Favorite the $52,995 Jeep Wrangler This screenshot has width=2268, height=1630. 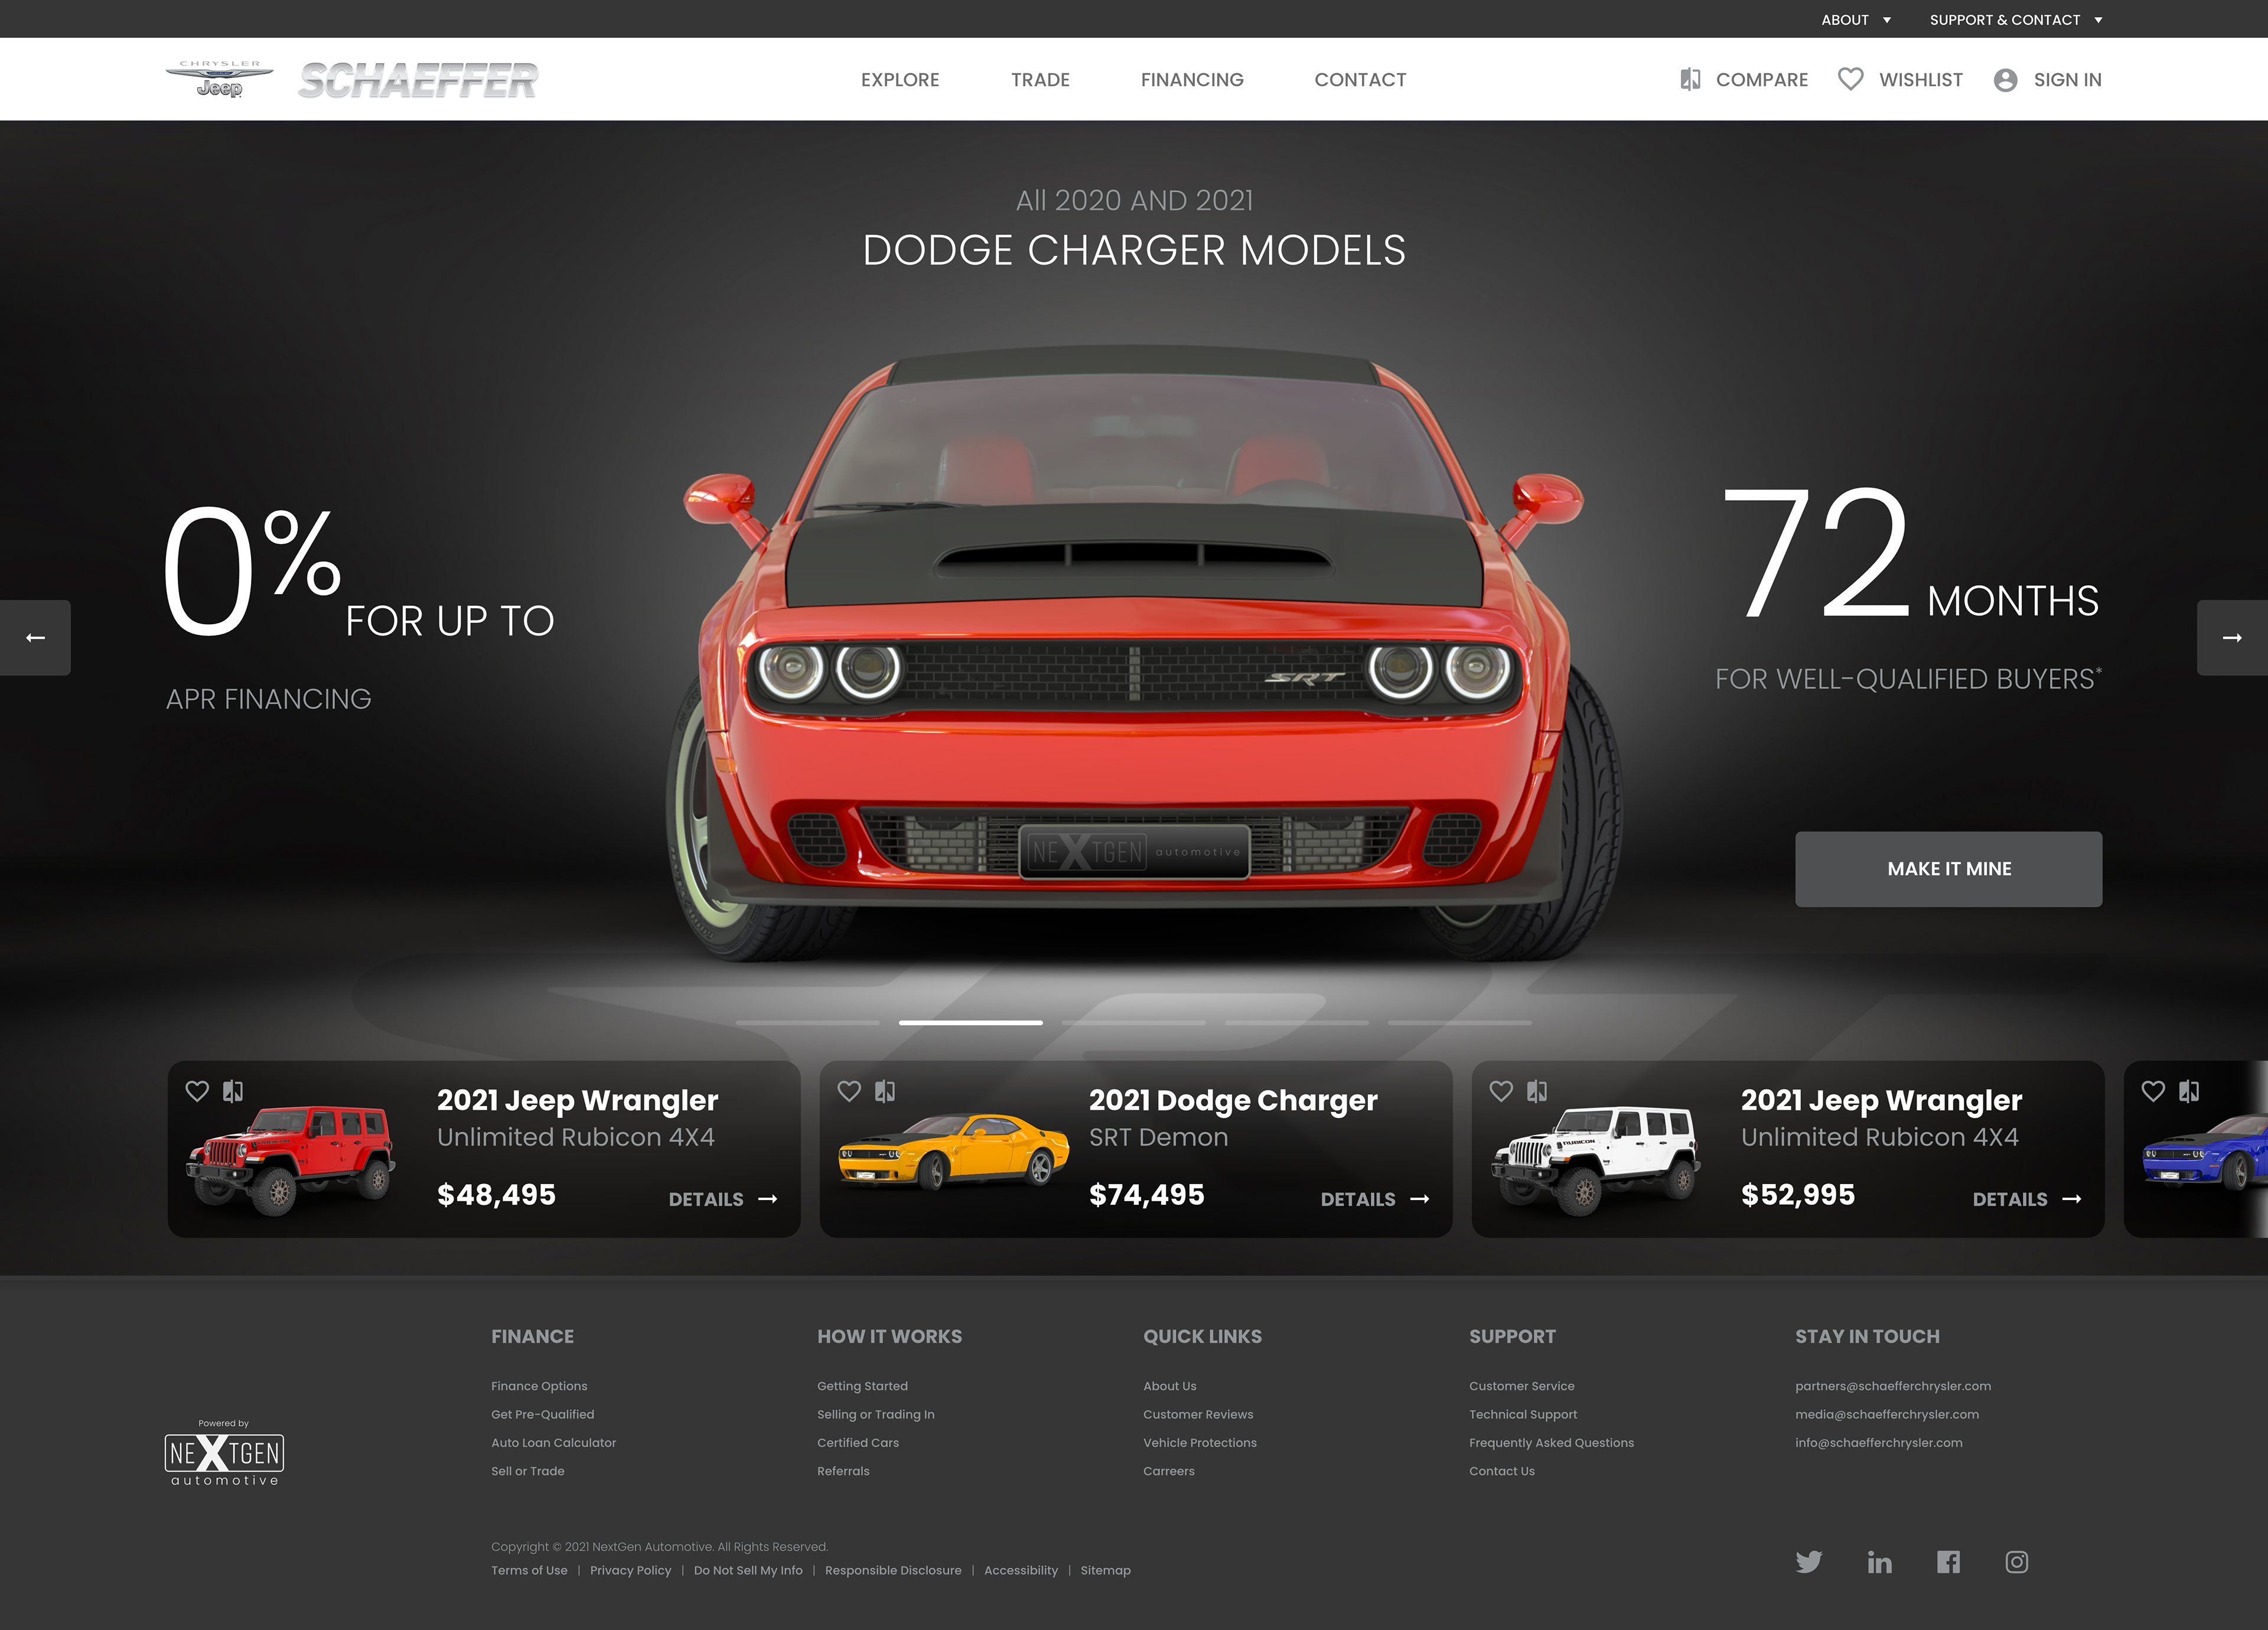(x=1501, y=1091)
